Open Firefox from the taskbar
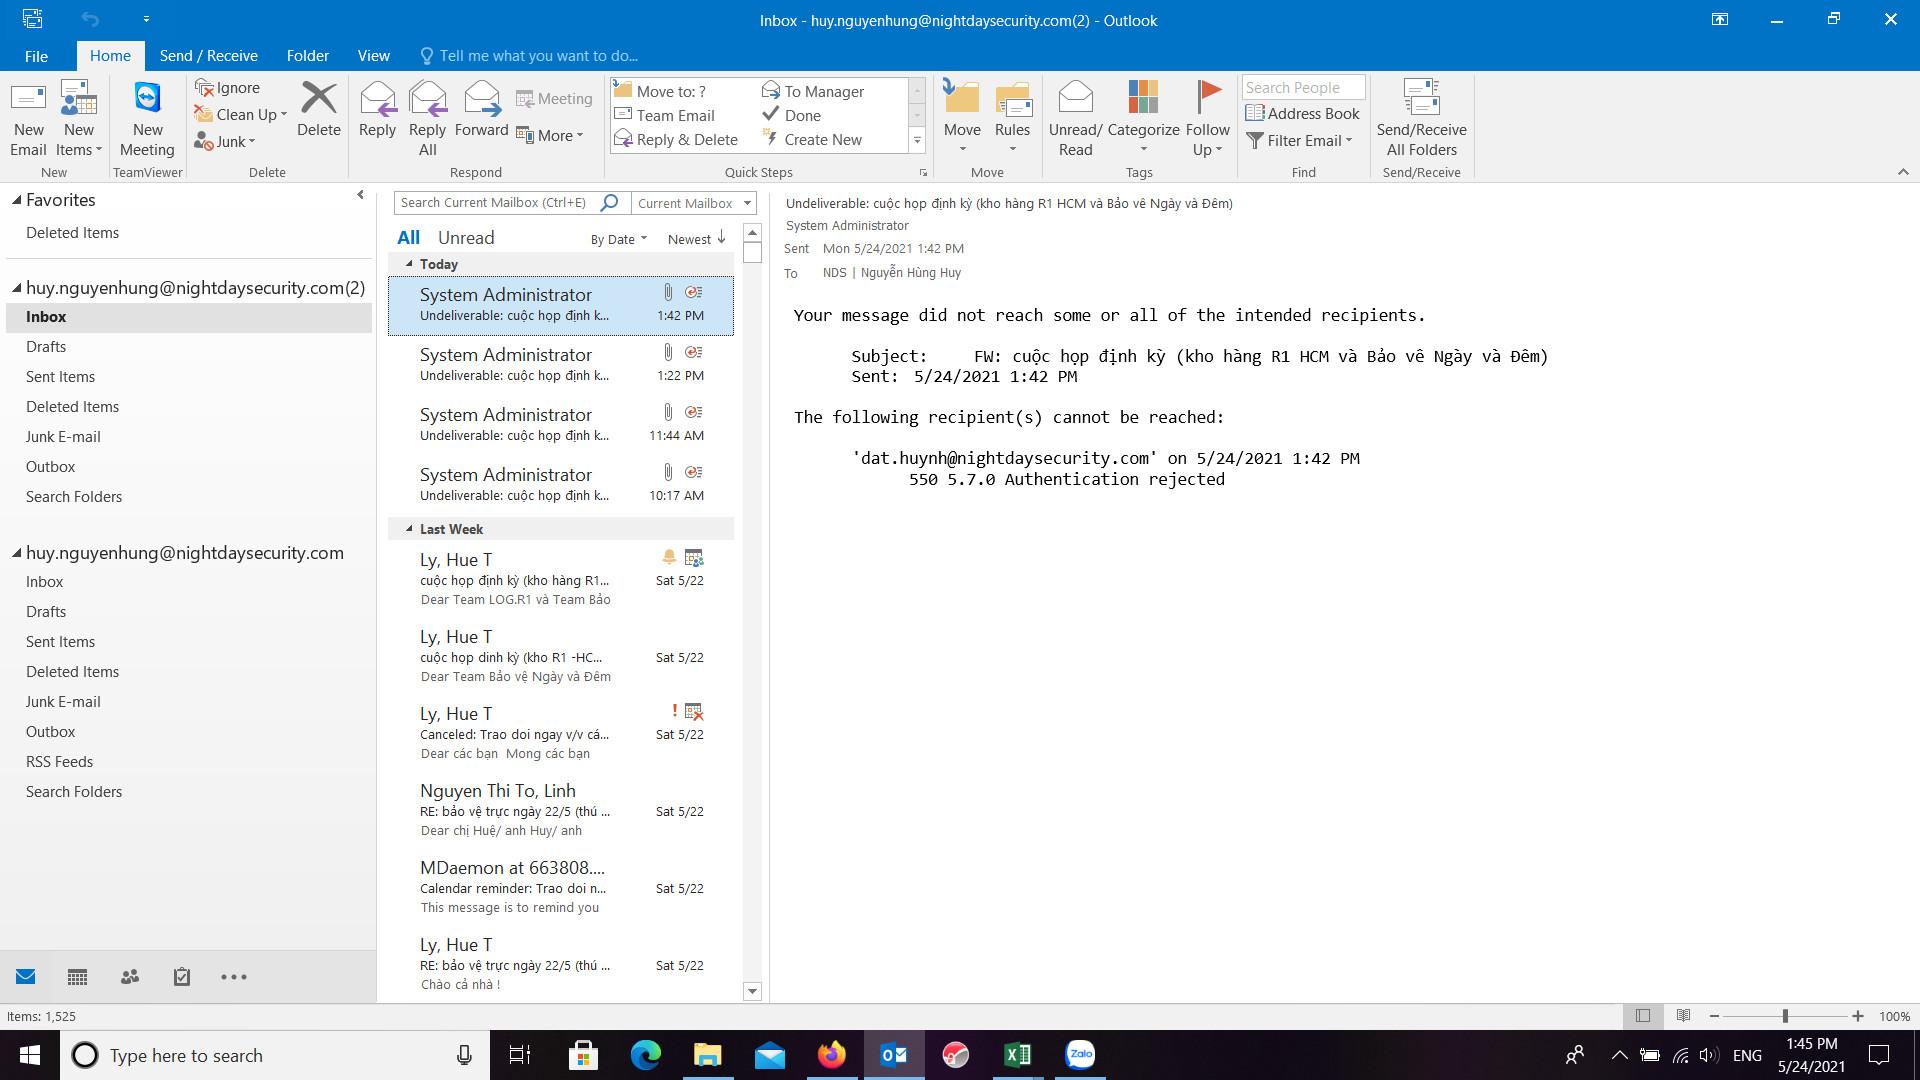This screenshot has height=1080, width=1920. coord(831,1055)
